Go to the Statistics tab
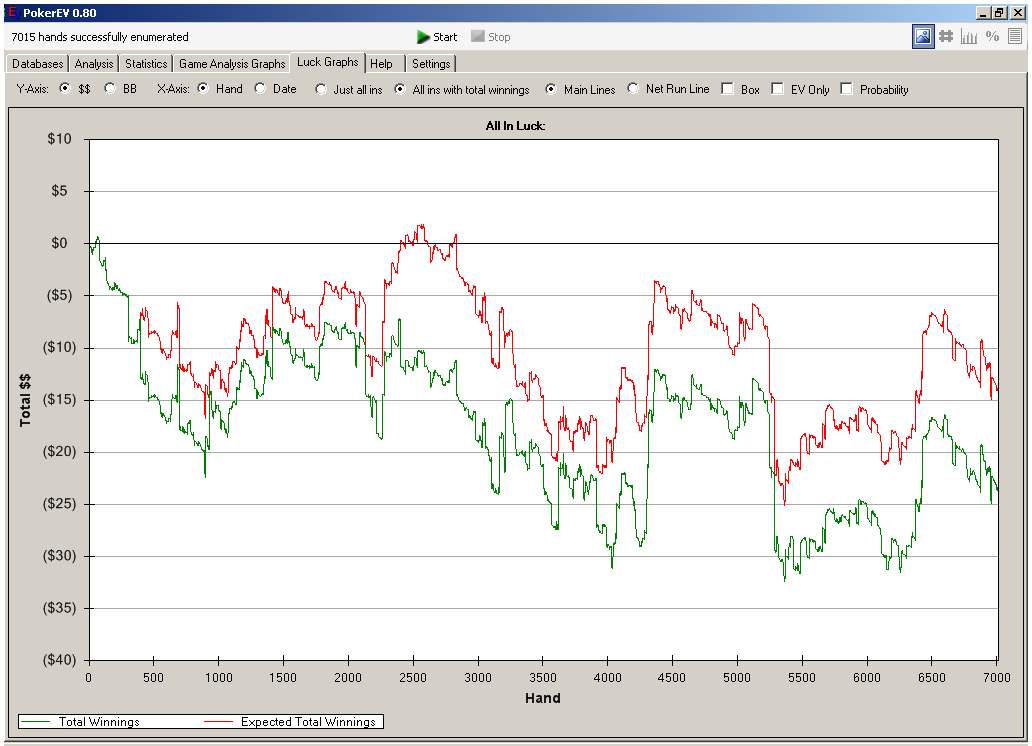The height and width of the screenshot is (746, 1032). pos(146,64)
